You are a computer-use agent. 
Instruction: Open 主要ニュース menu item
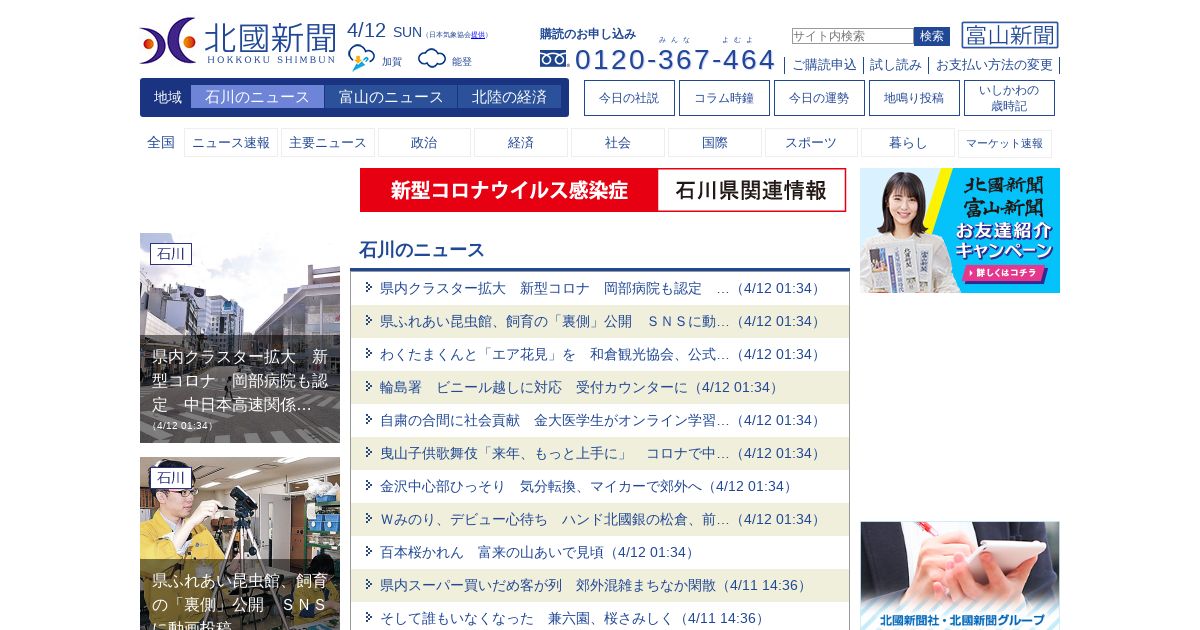point(328,143)
